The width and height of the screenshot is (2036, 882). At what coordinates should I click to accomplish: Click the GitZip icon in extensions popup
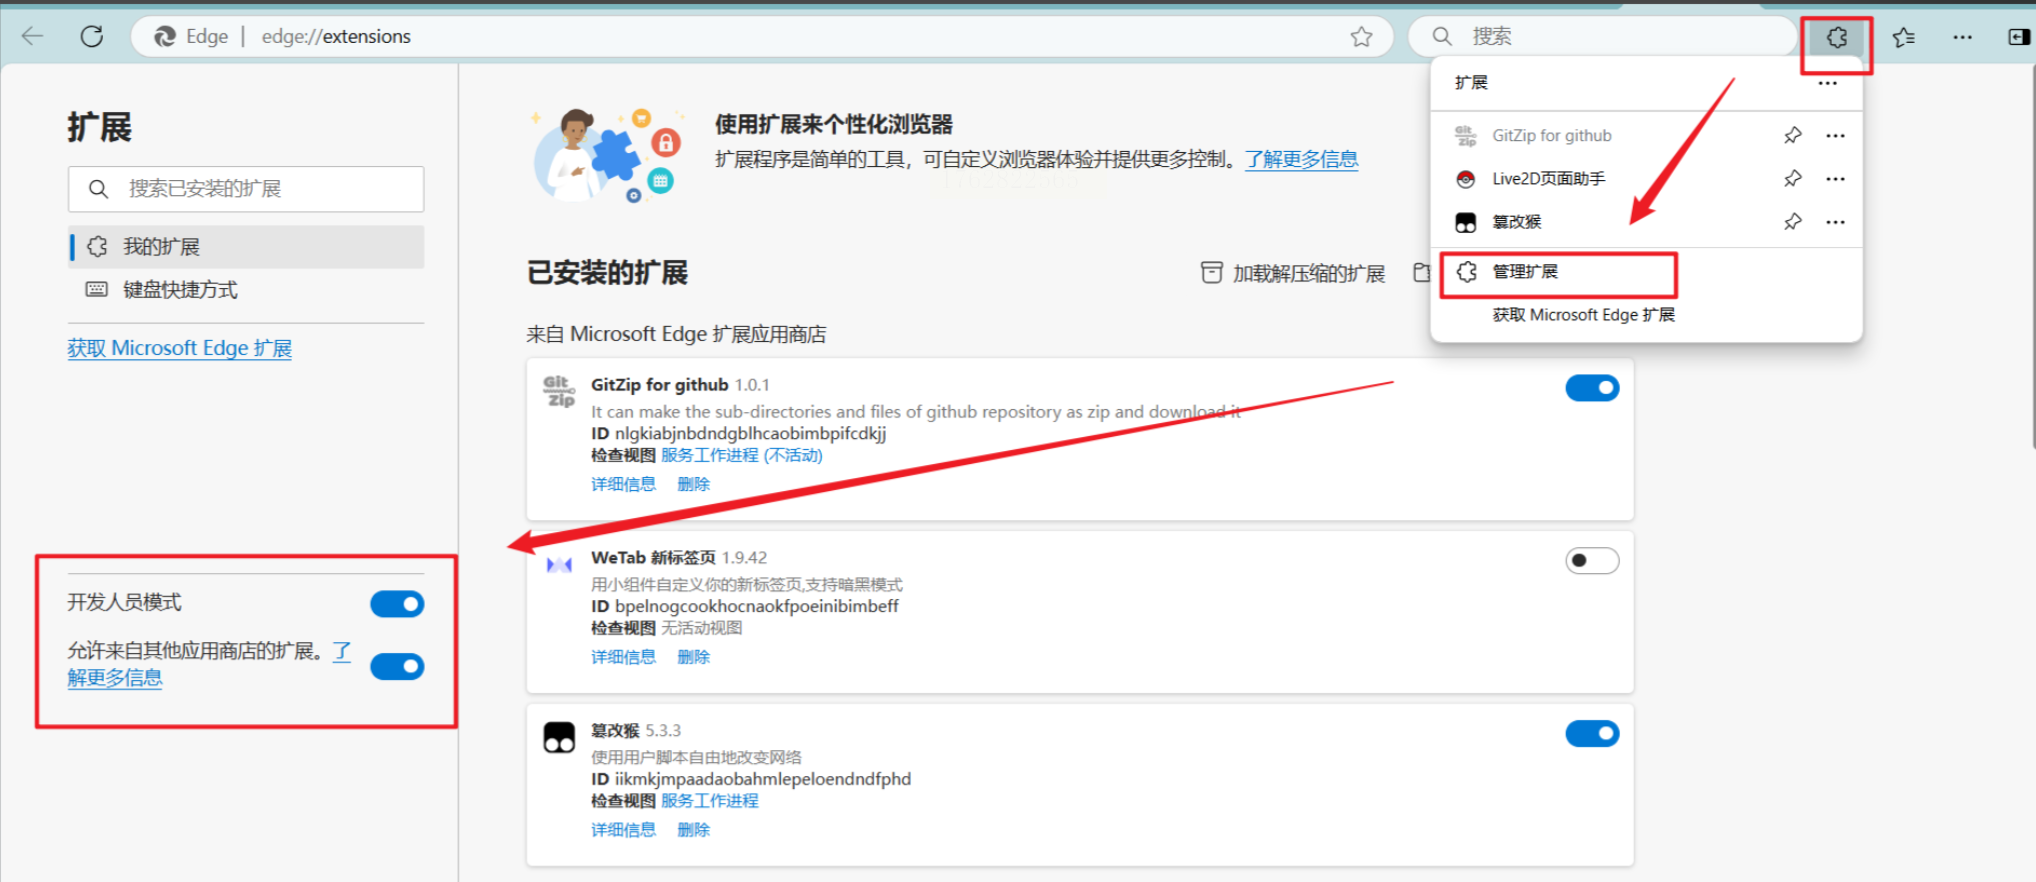1465,135
